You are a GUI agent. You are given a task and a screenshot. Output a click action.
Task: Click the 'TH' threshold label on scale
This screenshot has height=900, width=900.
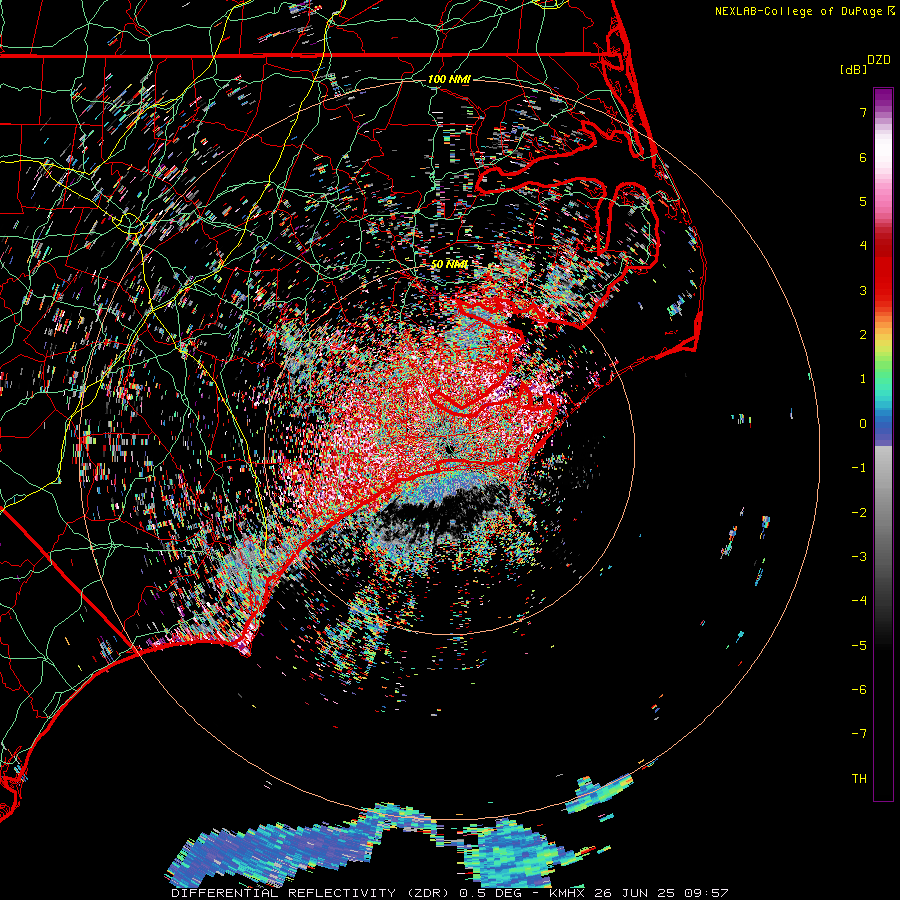pyautogui.click(x=859, y=779)
